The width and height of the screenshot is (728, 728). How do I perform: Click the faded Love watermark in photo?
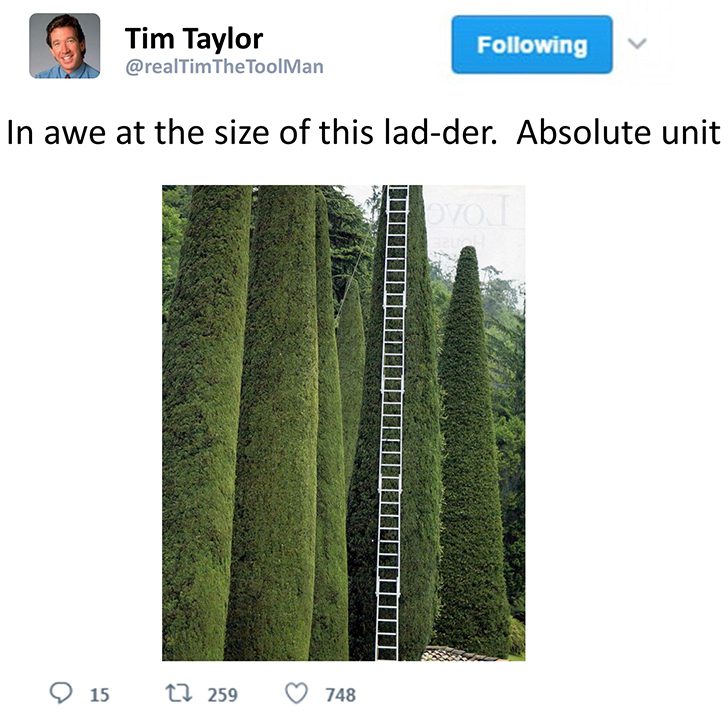click(x=468, y=213)
